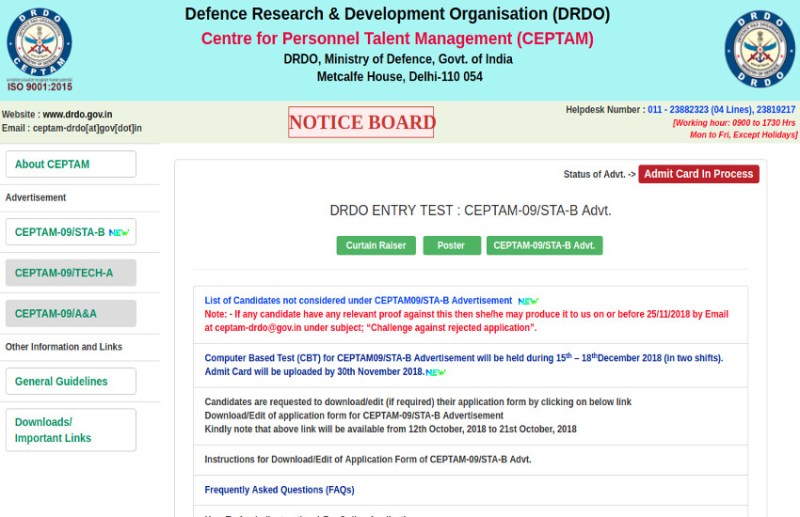
Task: Click NEW badge after admit card upload notice
Action: [x=436, y=372]
